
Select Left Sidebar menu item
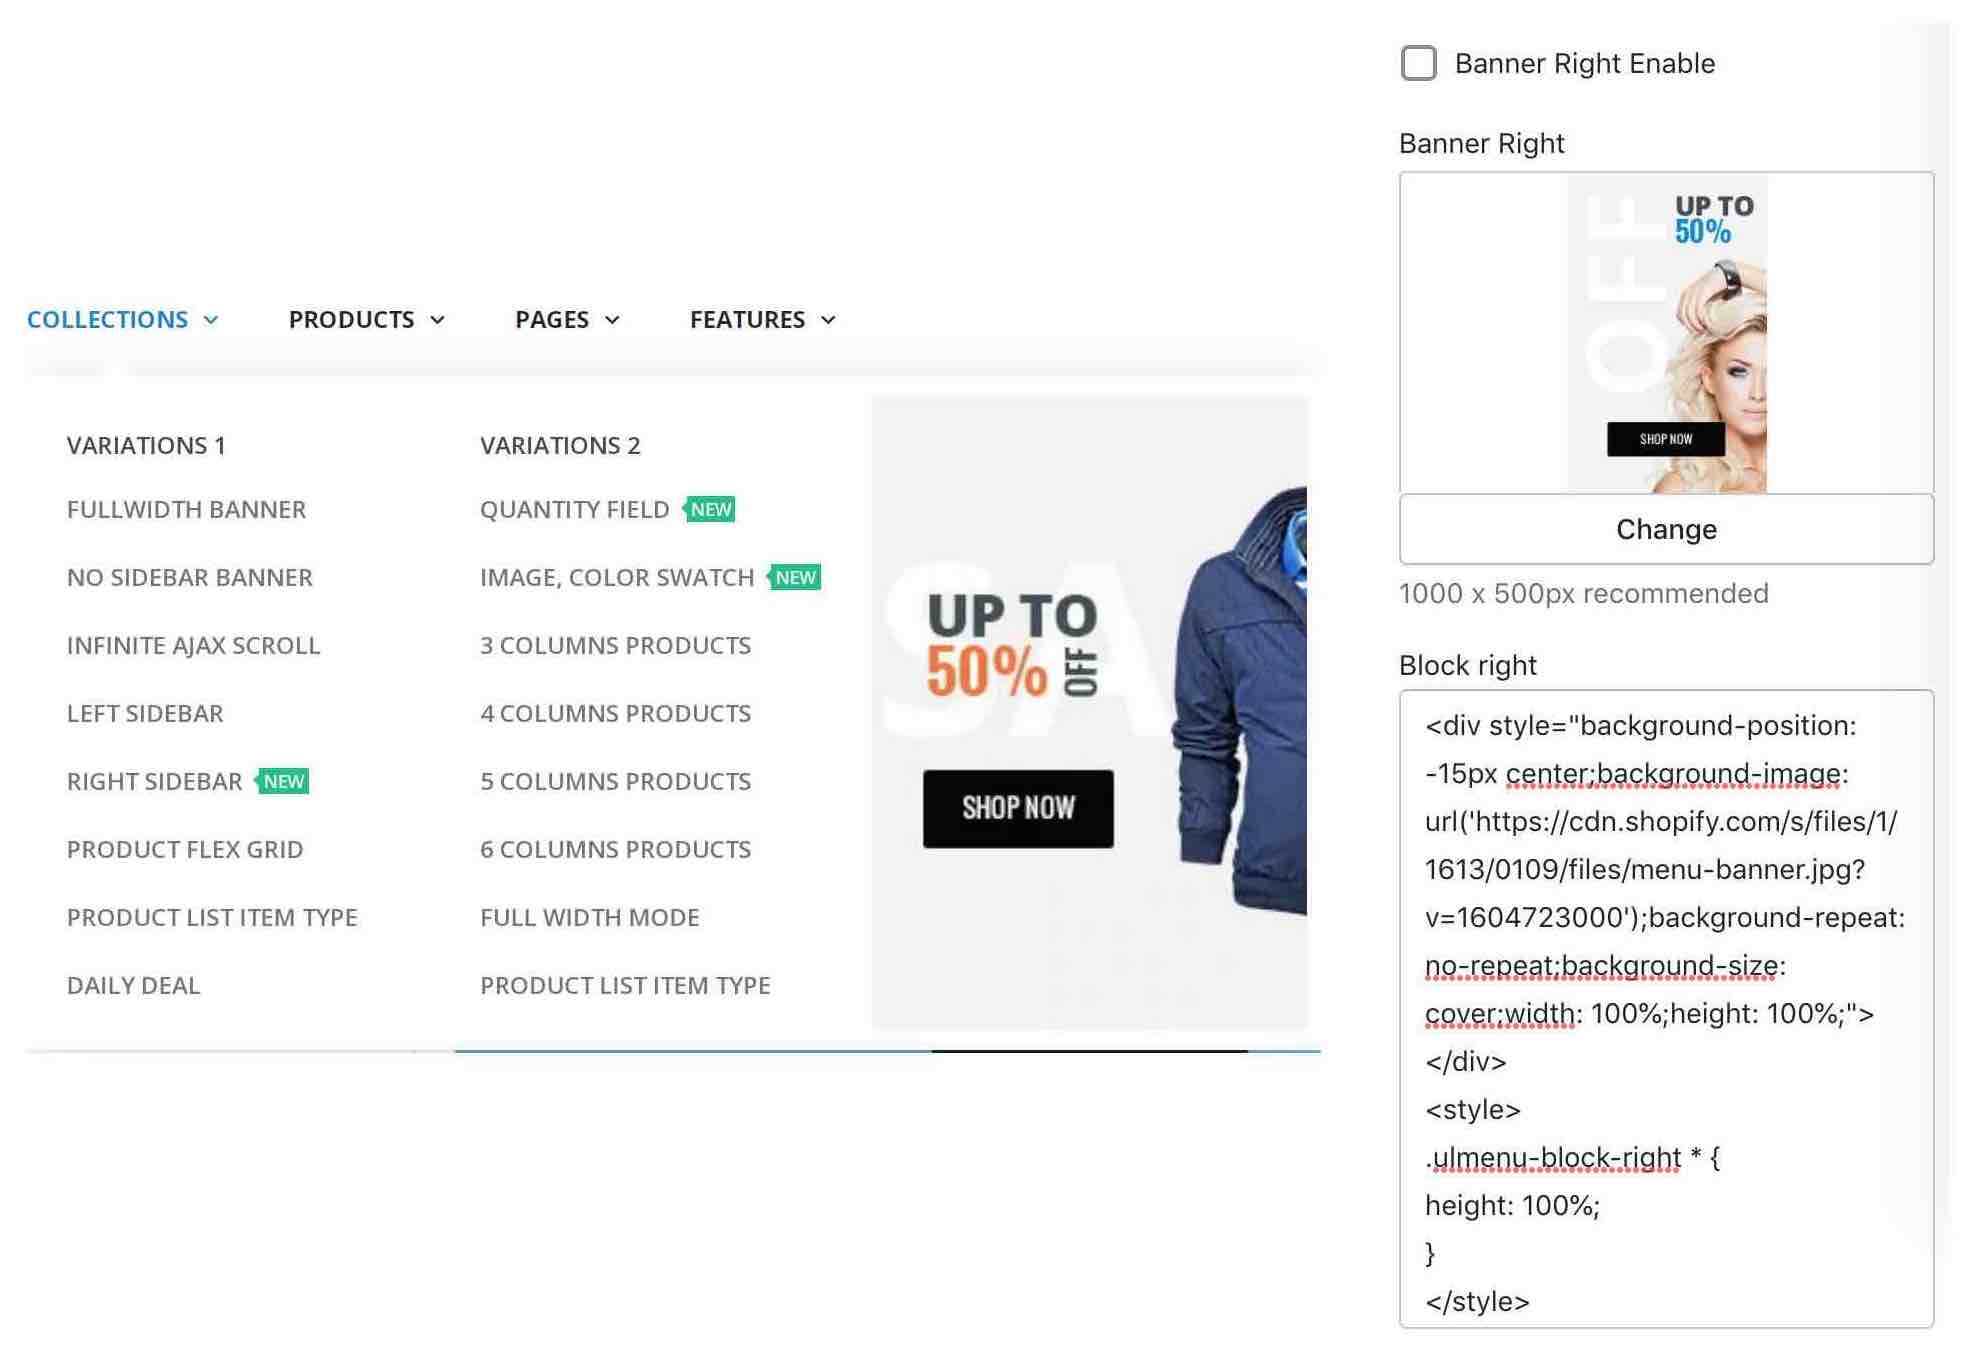145,713
